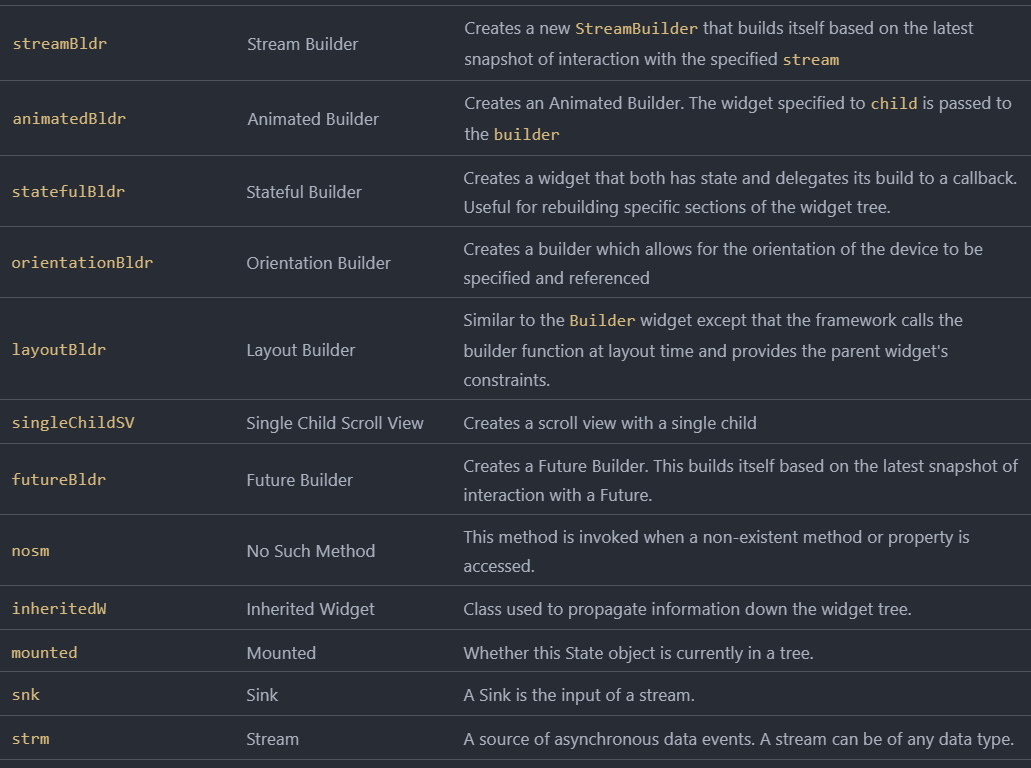Click the Orientation Builder name cell

pos(318,263)
